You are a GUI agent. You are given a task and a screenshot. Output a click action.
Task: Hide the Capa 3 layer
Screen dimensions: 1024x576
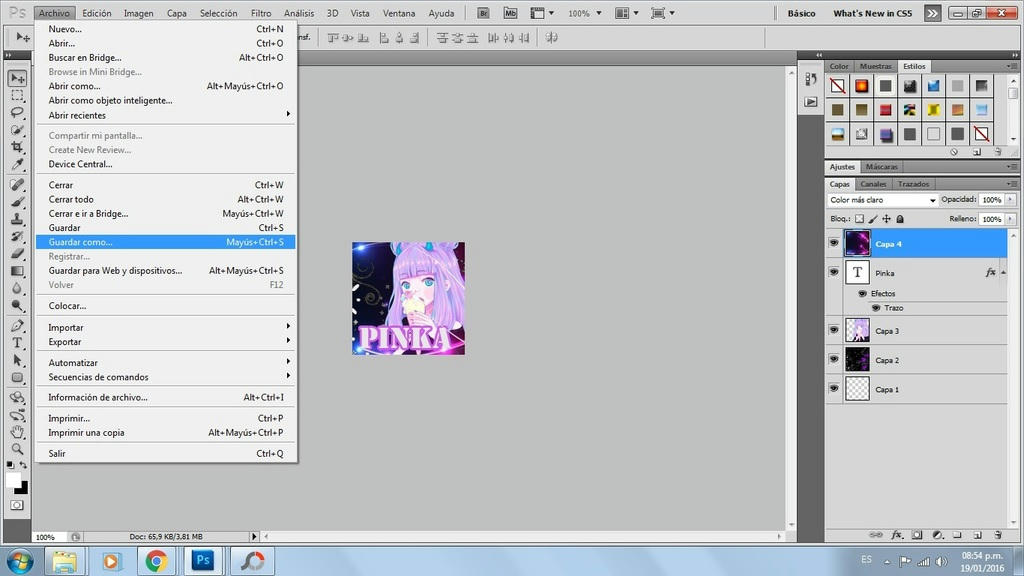coord(834,330)
